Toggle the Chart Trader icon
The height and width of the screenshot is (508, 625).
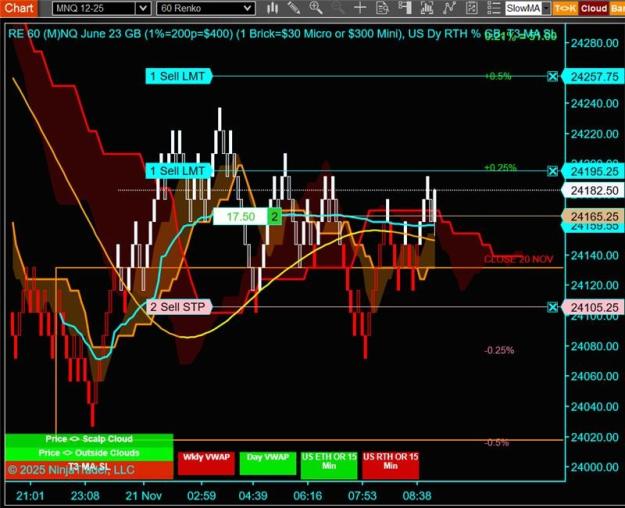tap(404, 8)
